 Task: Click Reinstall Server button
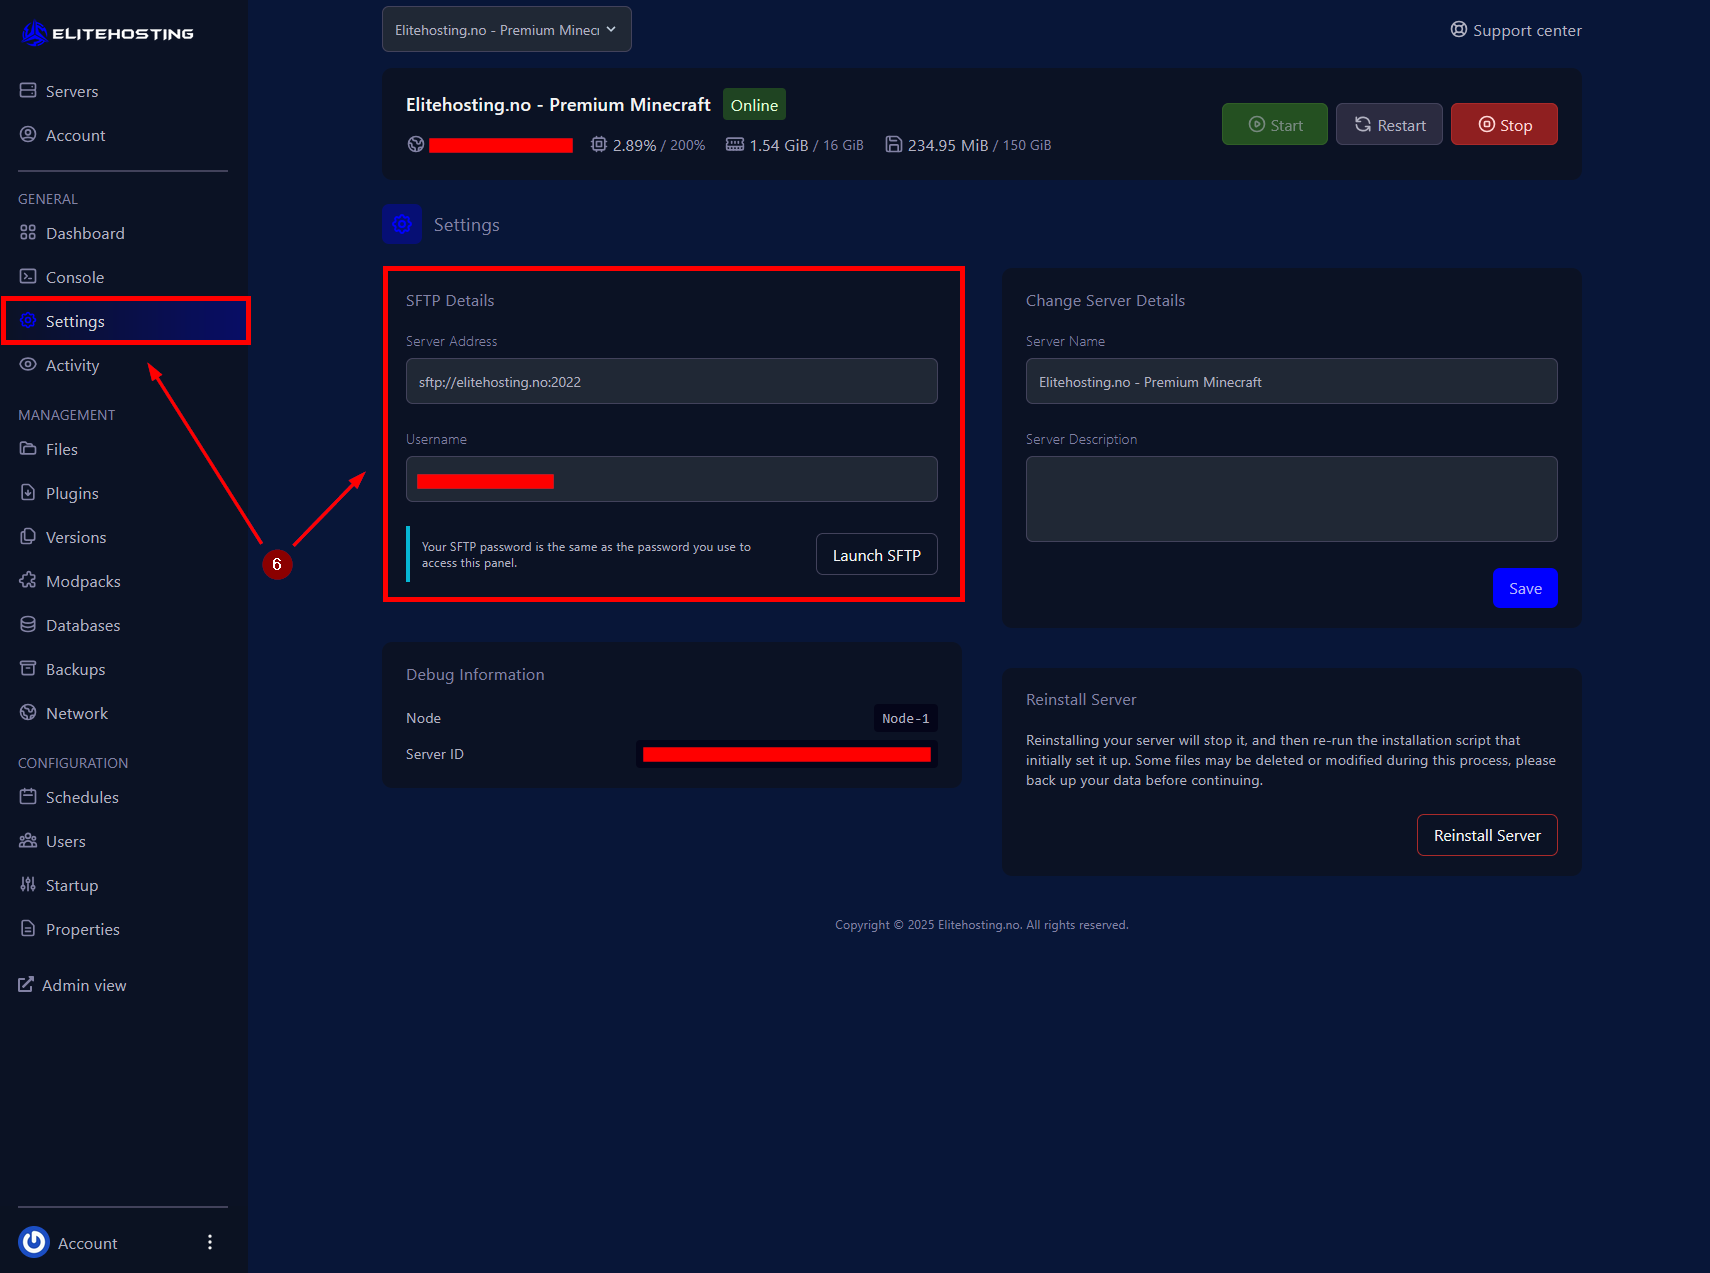point(1487,835)
